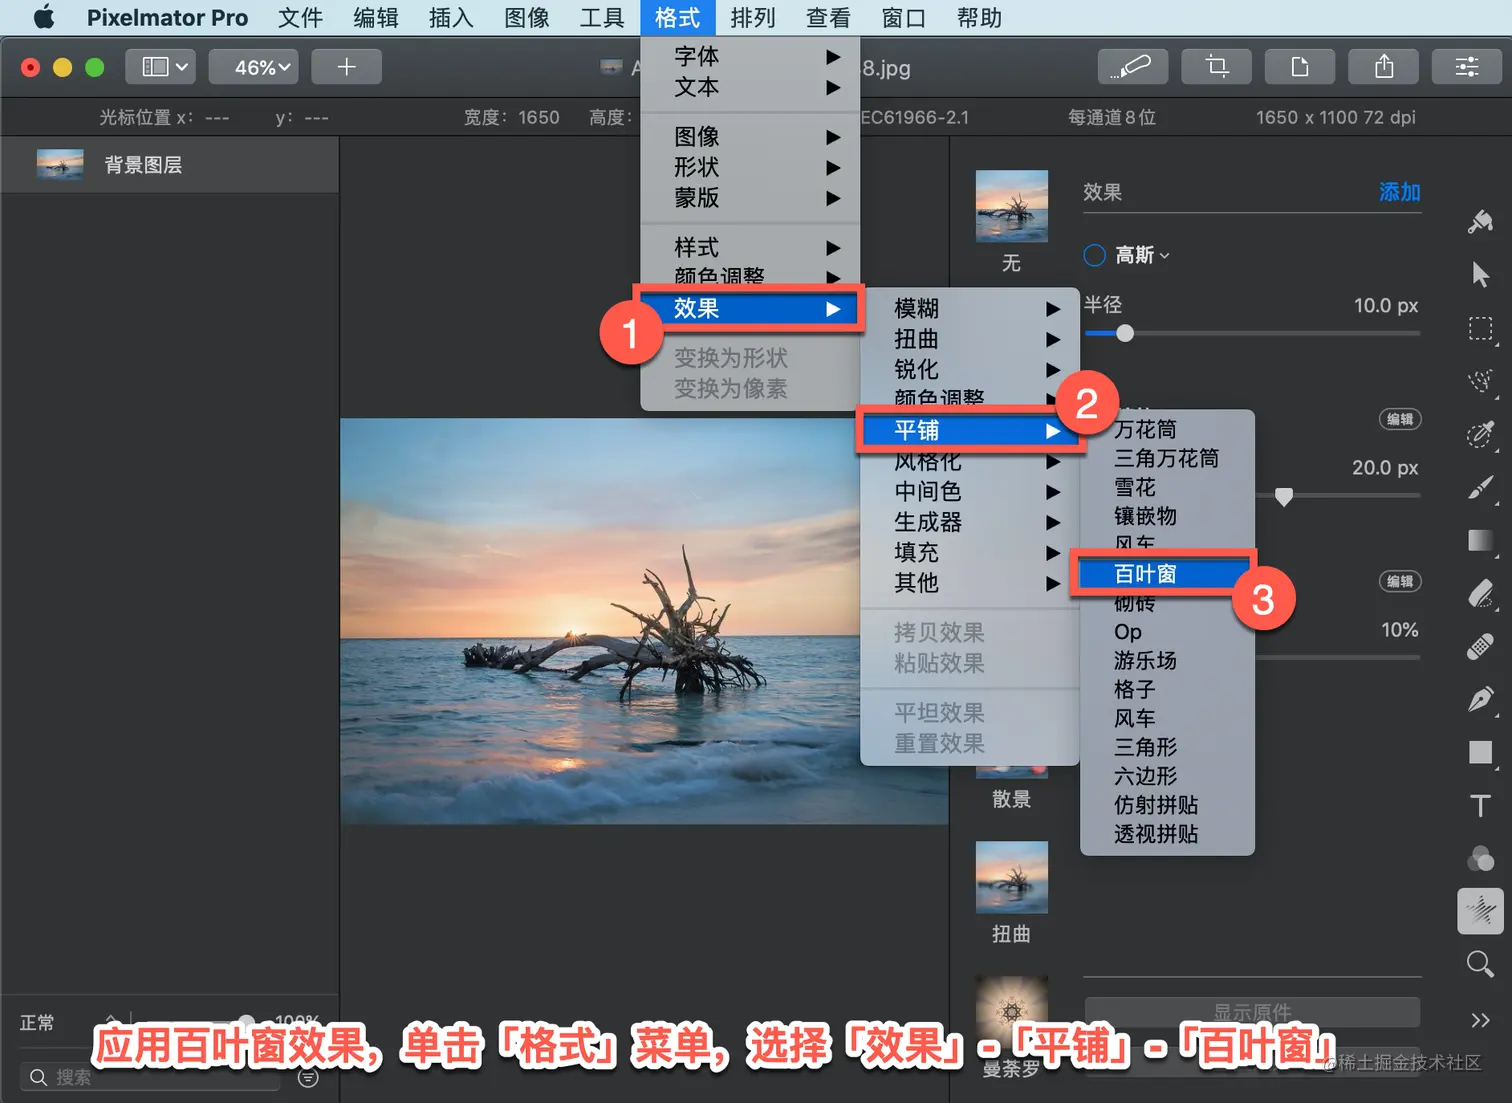Select the 背景图层 layer row
This screenshot has height=1103, width=1512.
pos(170,165)
